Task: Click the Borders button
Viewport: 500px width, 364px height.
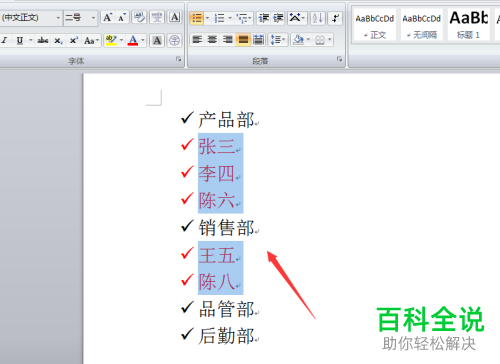Action: click(320, 40)
